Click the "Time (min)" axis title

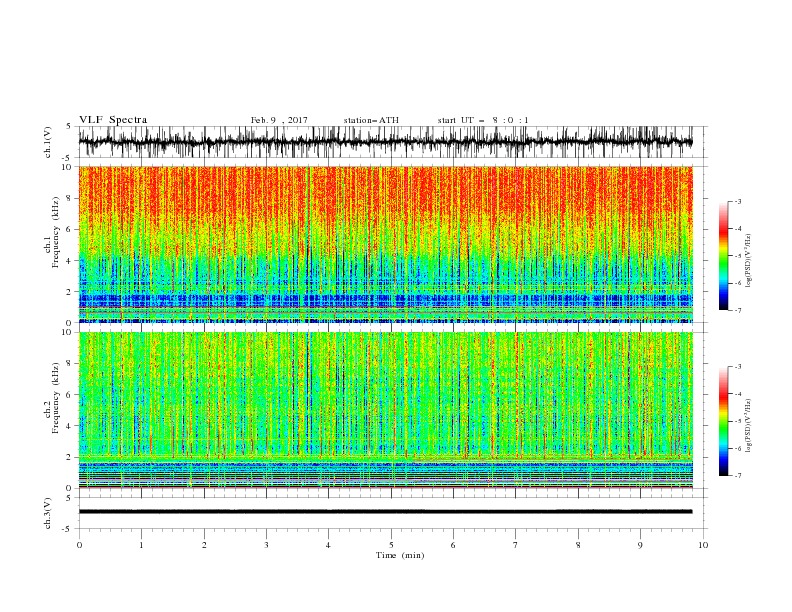coord(400,555)
